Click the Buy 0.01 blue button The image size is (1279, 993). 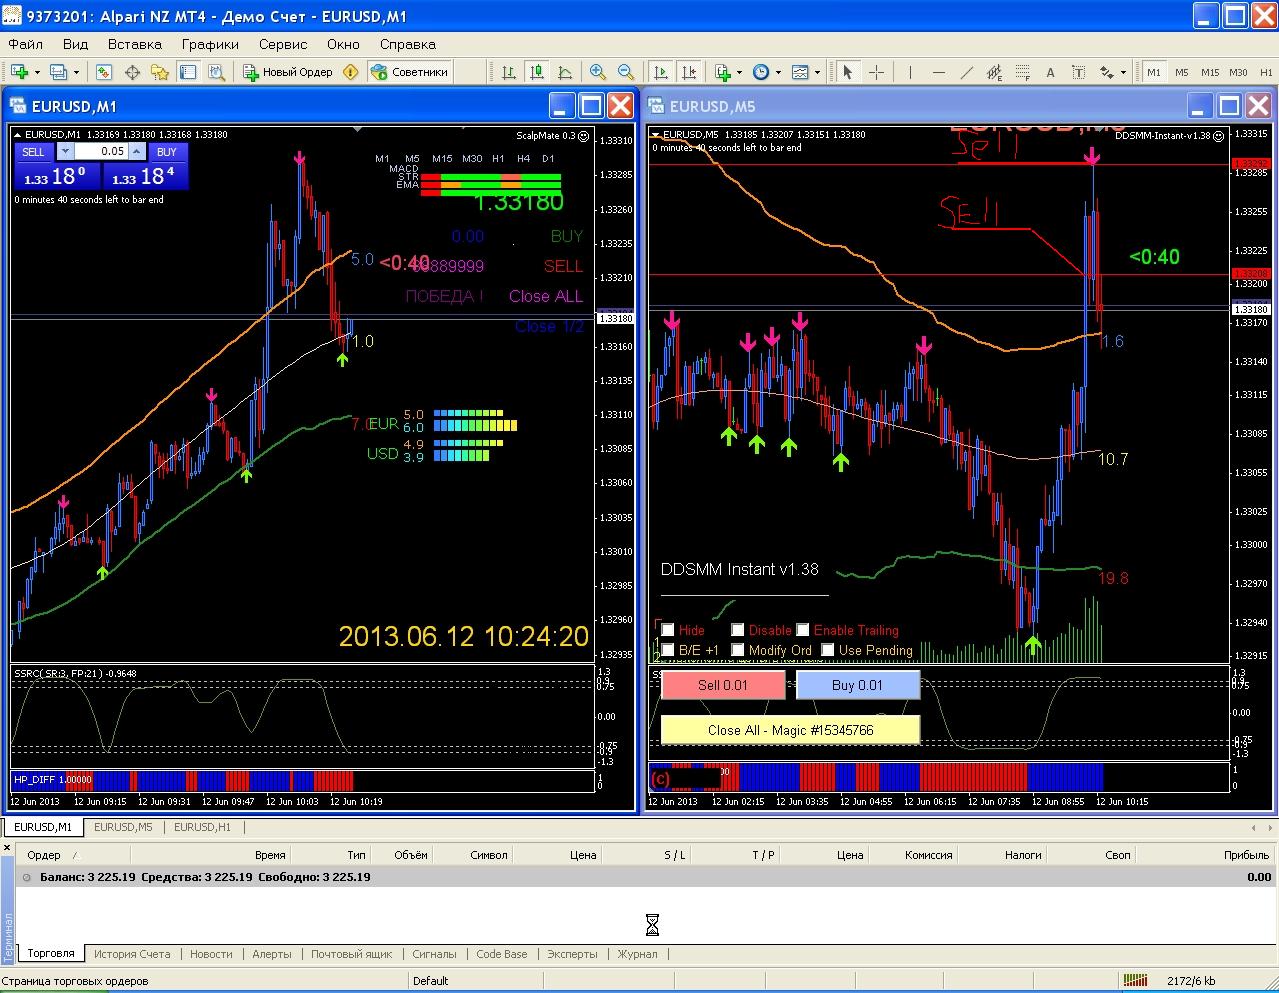858,685
